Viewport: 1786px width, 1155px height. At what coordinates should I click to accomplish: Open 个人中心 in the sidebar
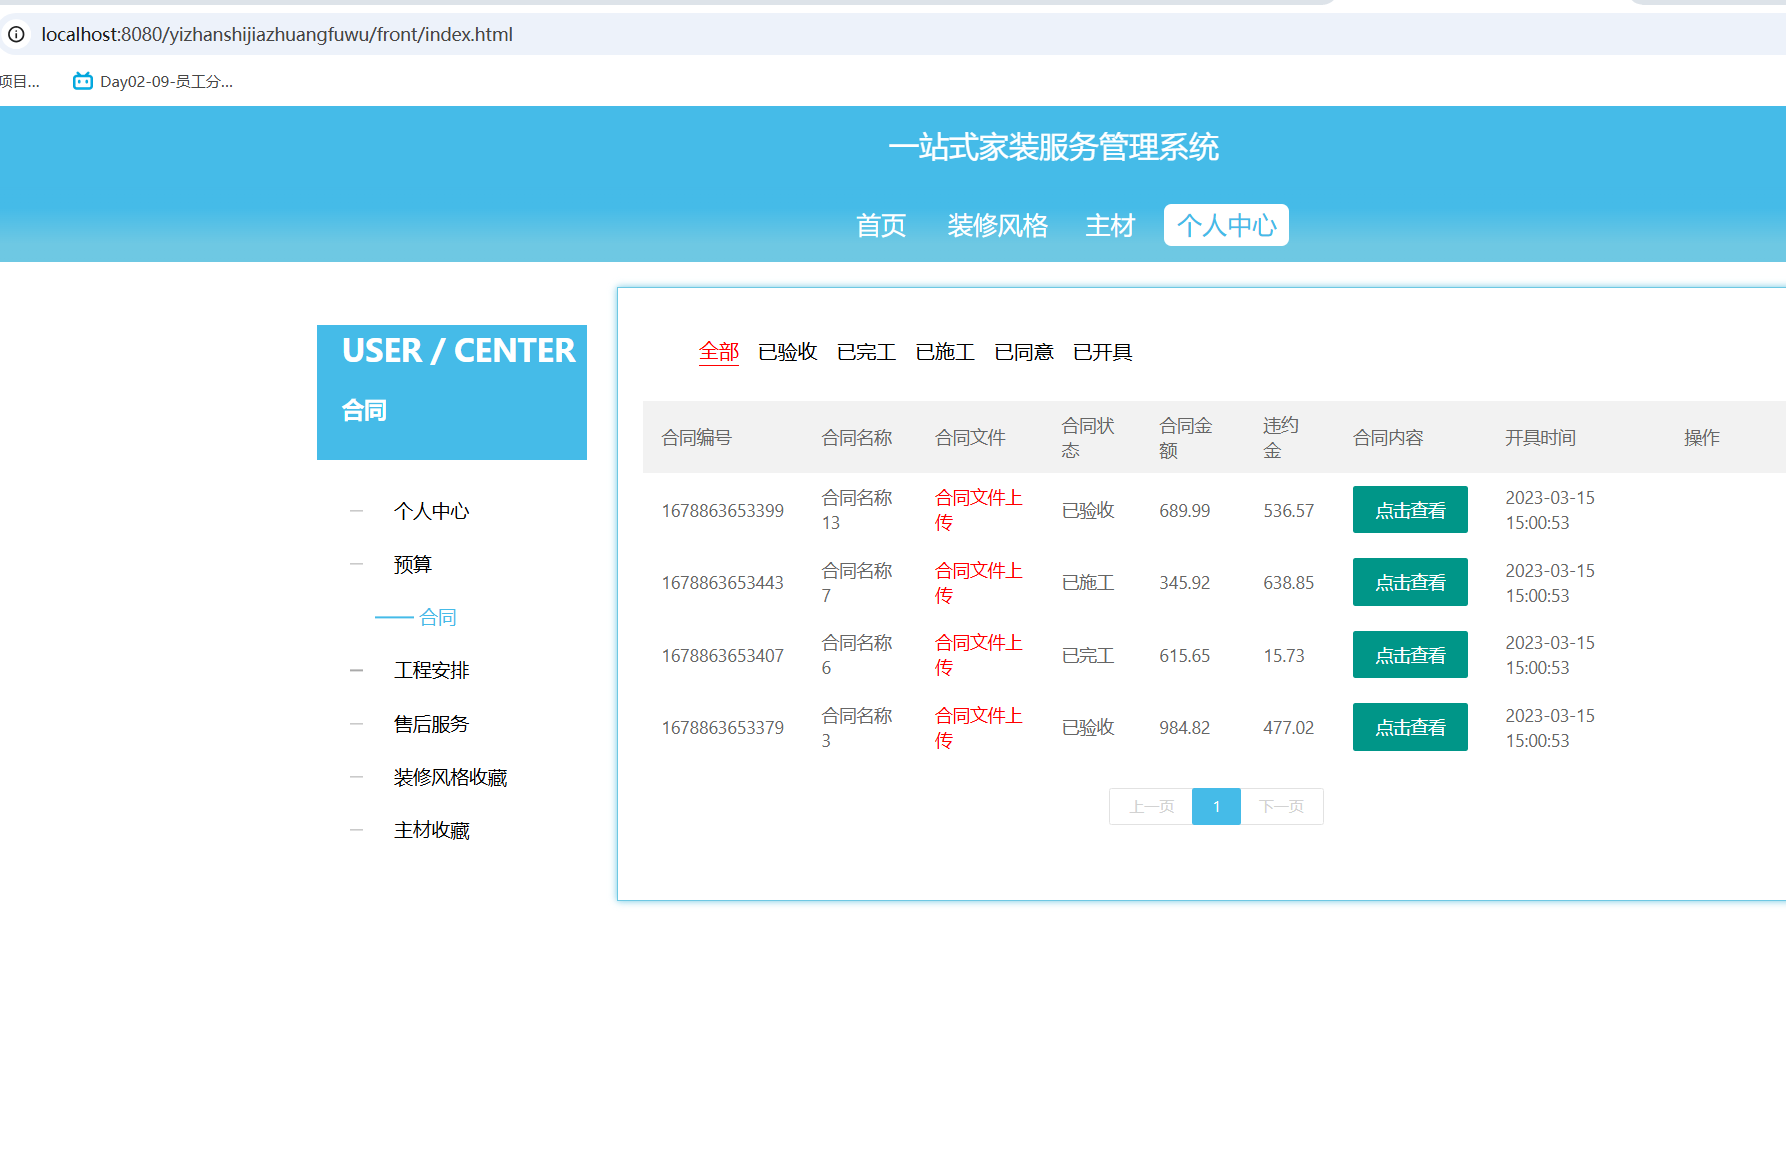(431, 511)
